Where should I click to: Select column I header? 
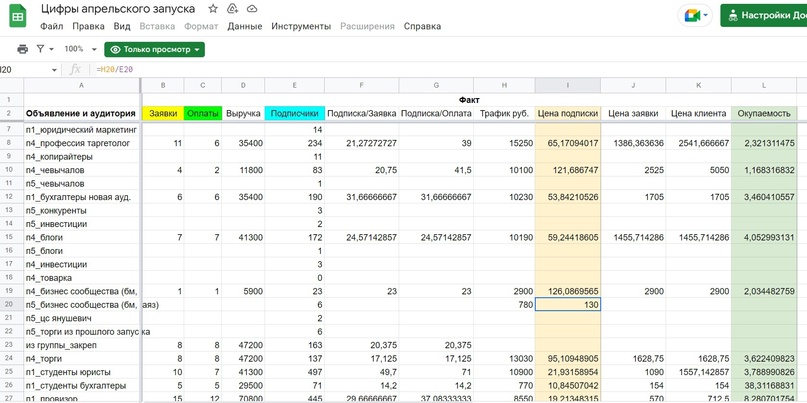pos(568,85)
